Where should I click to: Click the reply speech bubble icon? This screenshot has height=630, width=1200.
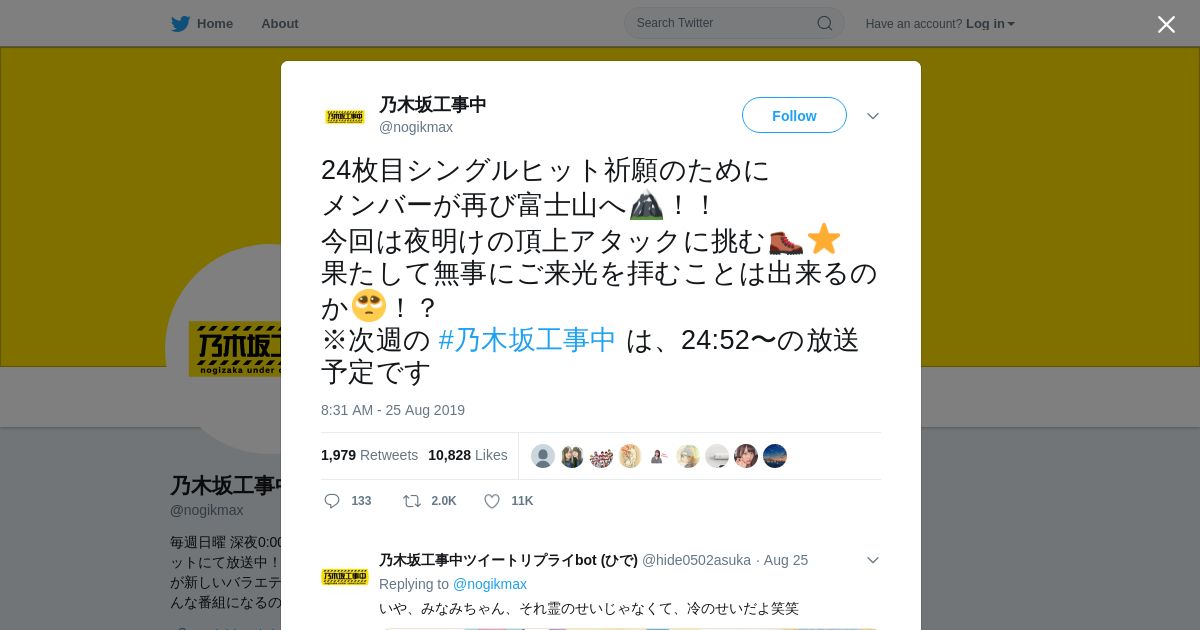pos(332,501)
